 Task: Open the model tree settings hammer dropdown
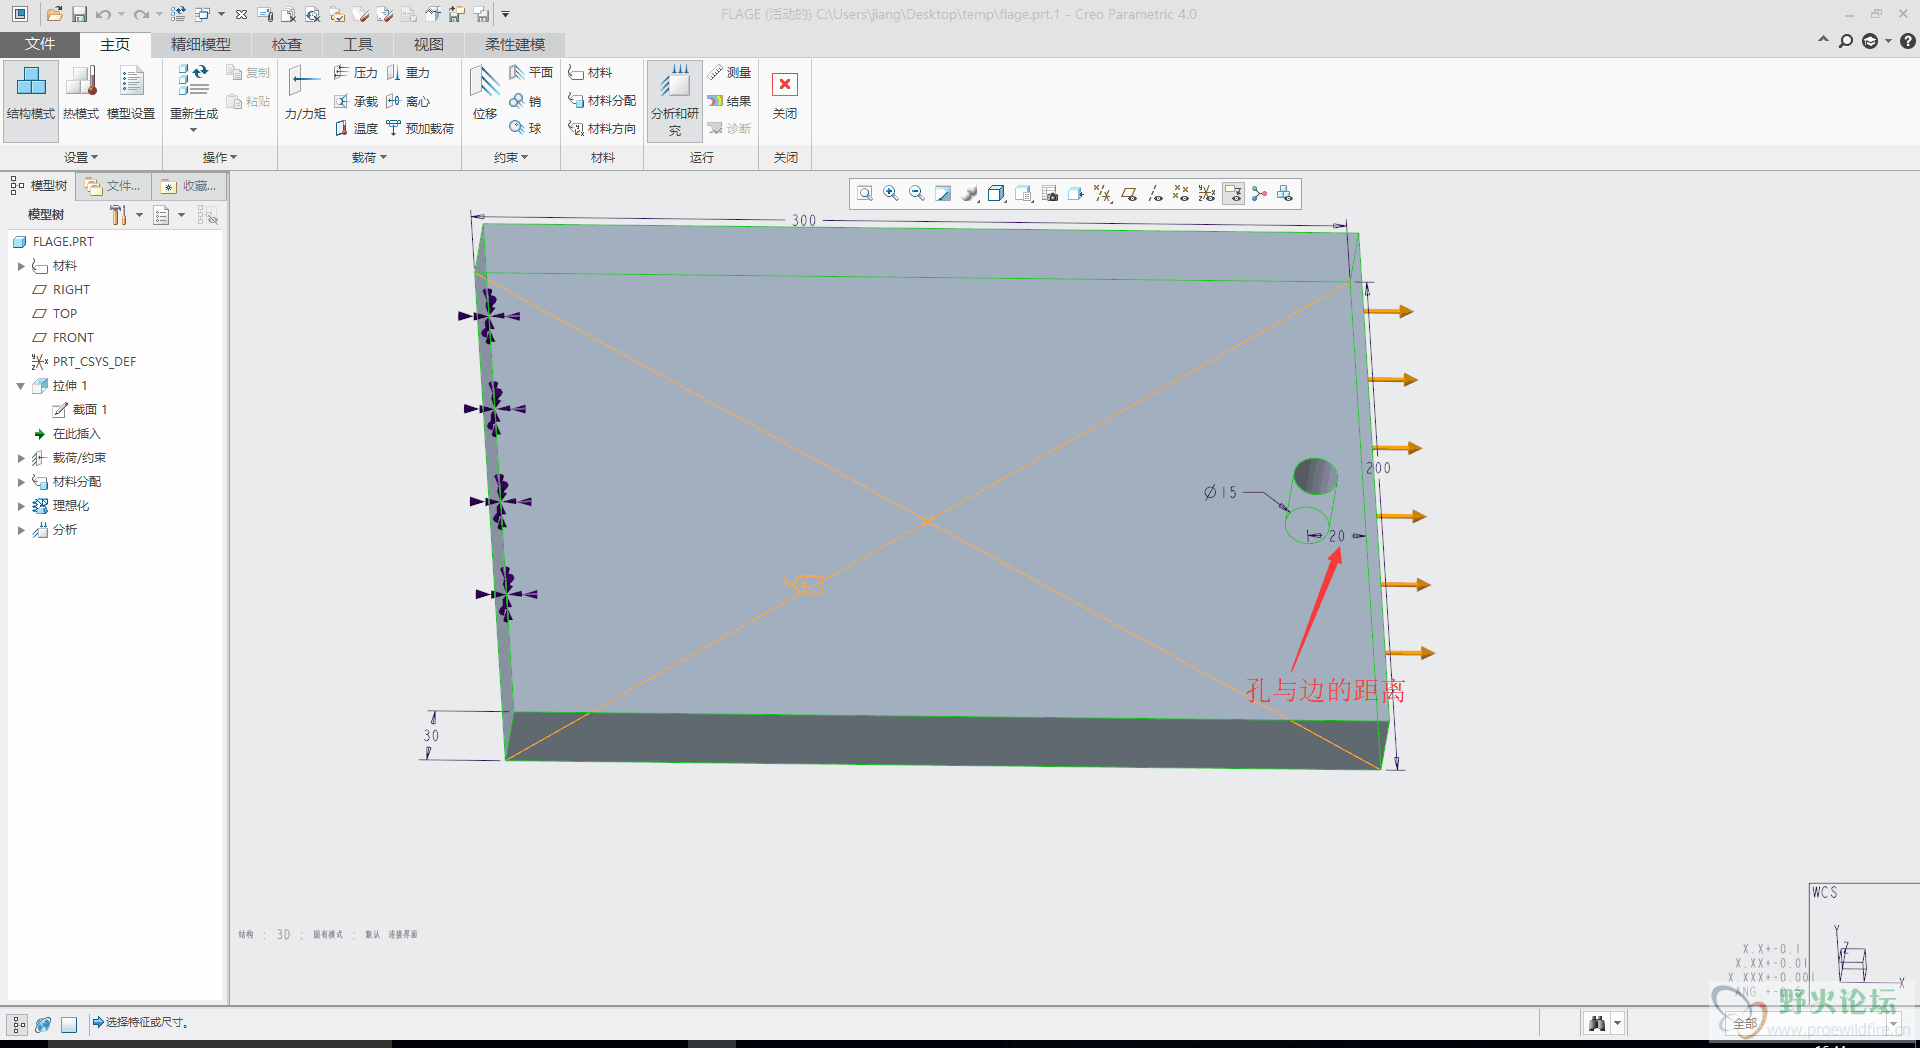pyautogui.click(x=126, y=215)
